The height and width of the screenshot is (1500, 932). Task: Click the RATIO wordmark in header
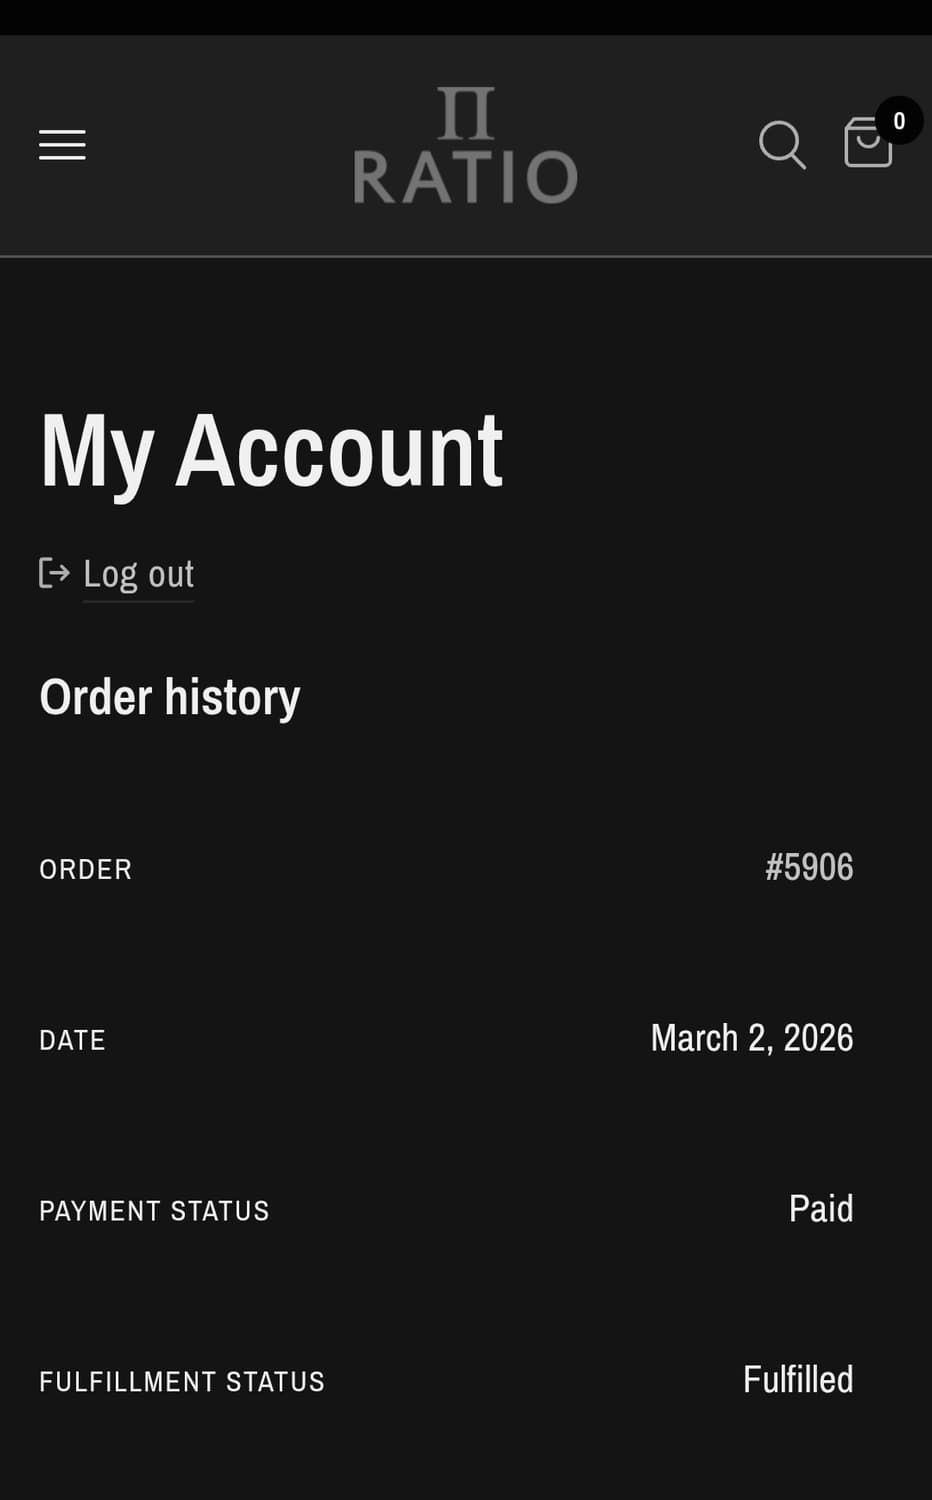tap(465, 177)
